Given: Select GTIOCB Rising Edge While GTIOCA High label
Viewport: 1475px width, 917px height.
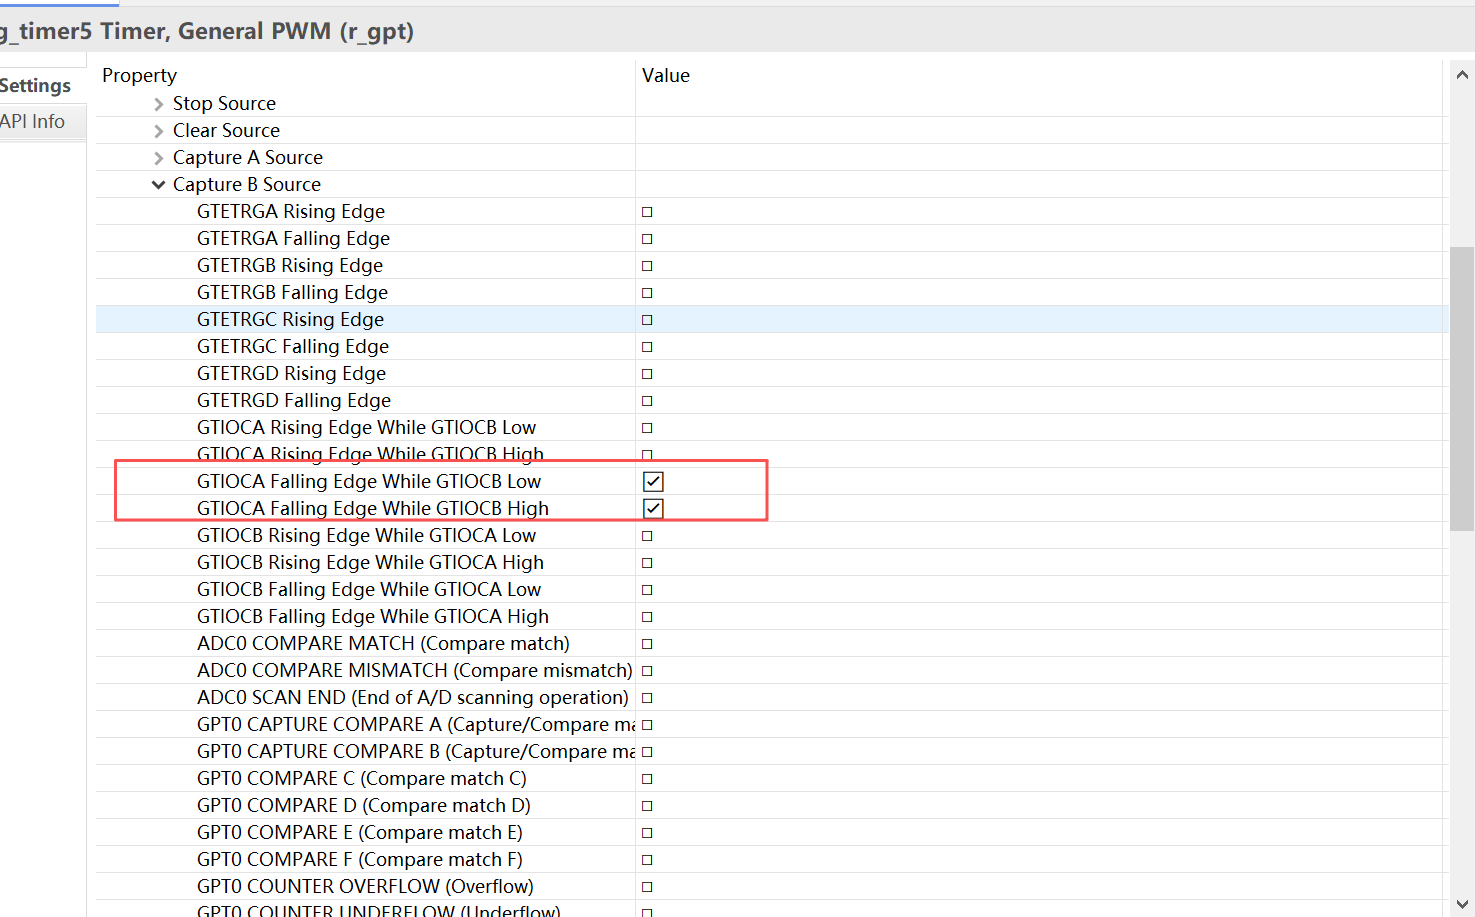Looking at the screenshot, I should click(370, 563).
